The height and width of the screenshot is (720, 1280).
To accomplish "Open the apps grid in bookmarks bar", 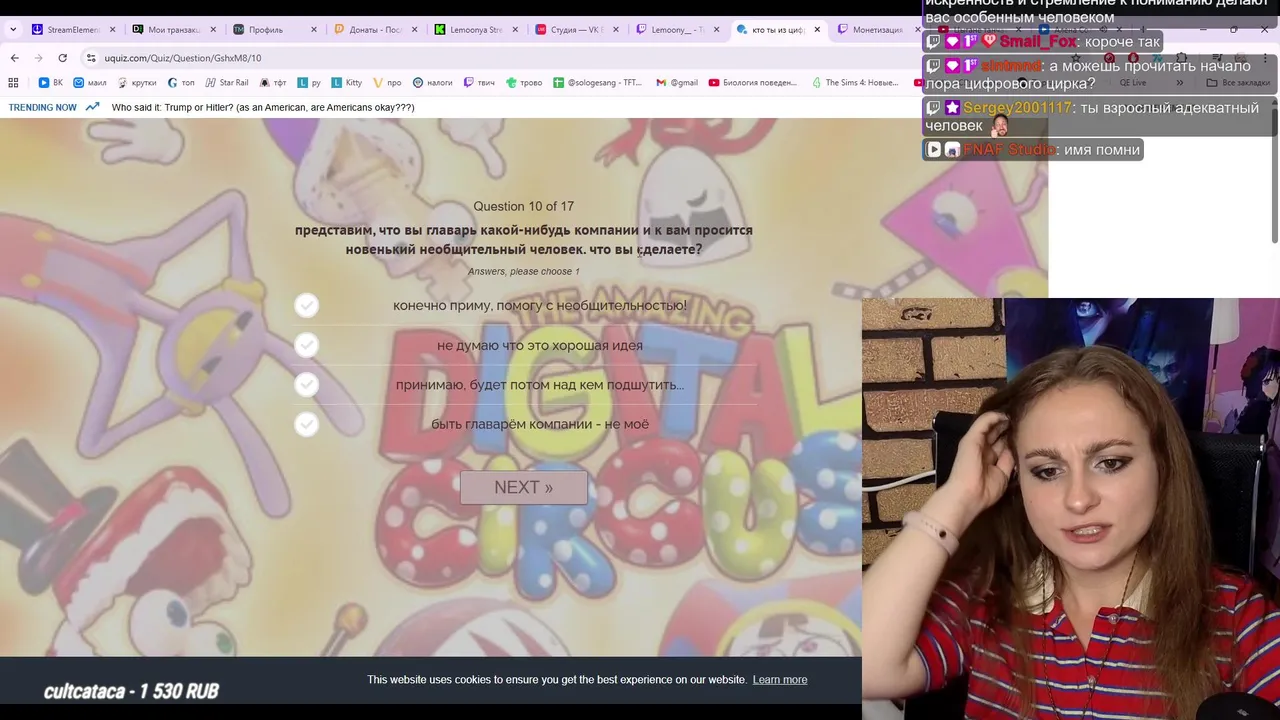I will tap(13, 83).
